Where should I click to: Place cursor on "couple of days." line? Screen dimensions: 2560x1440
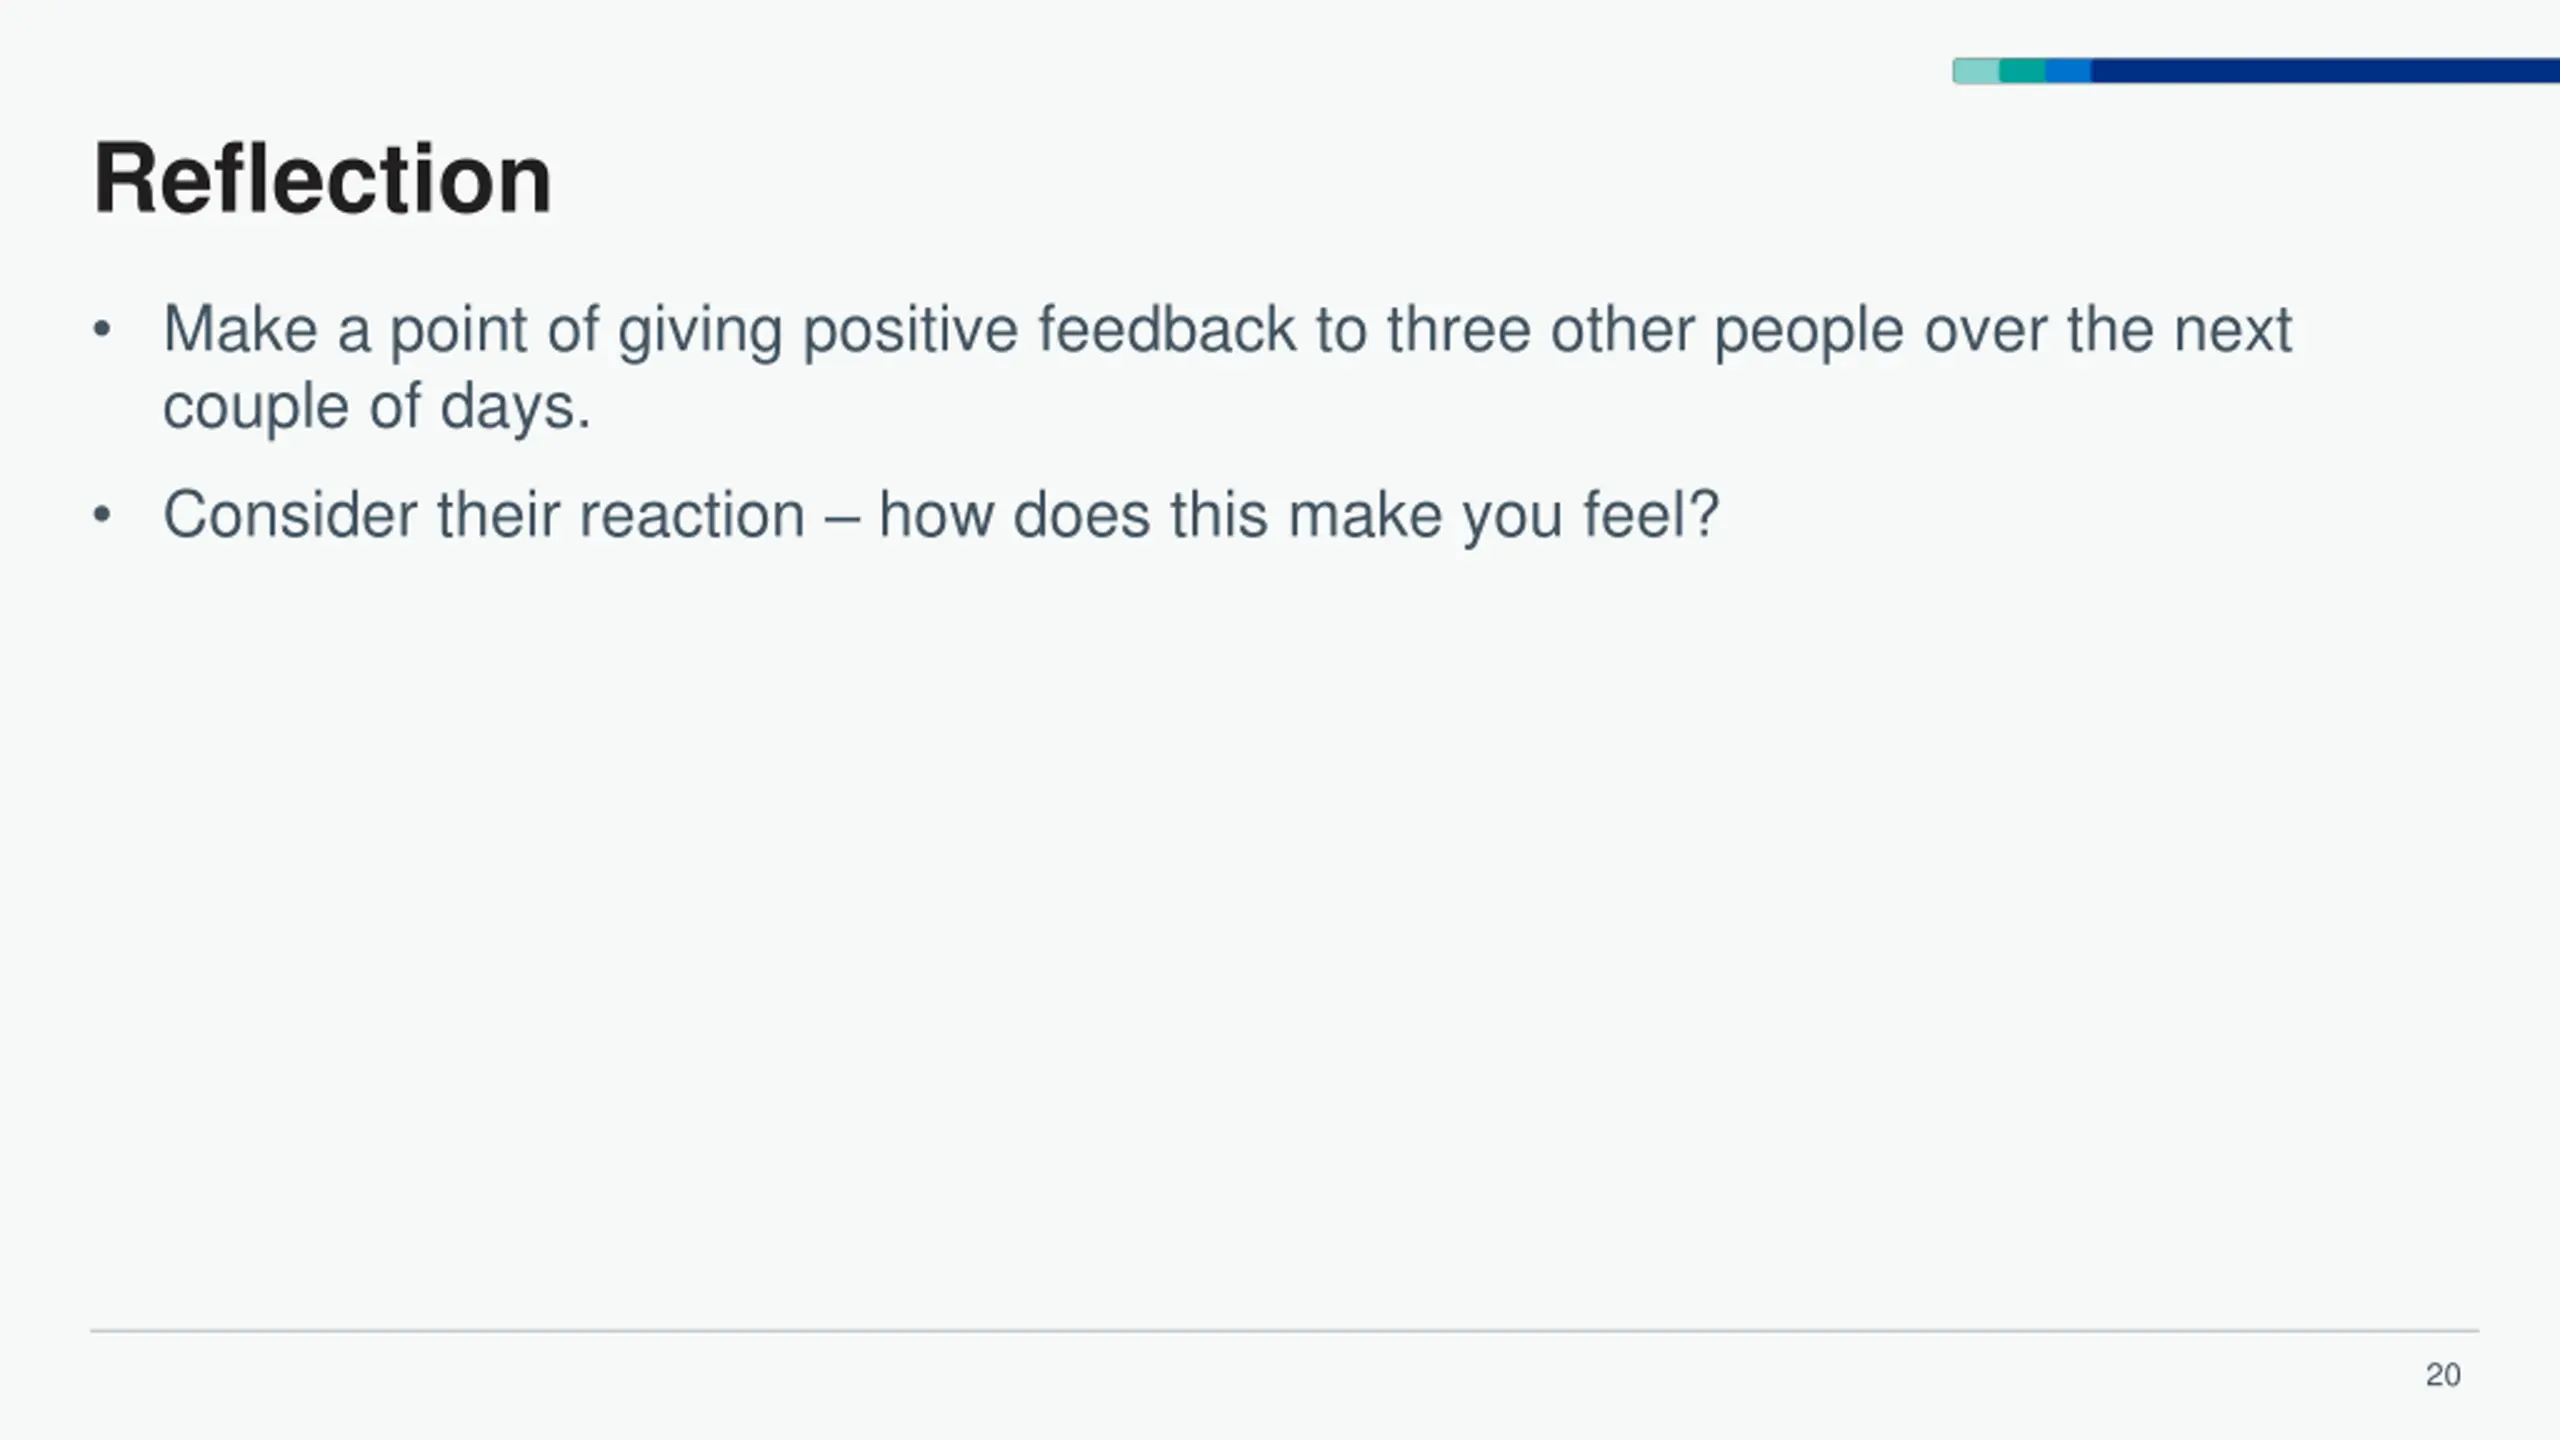tap(377, 407)
